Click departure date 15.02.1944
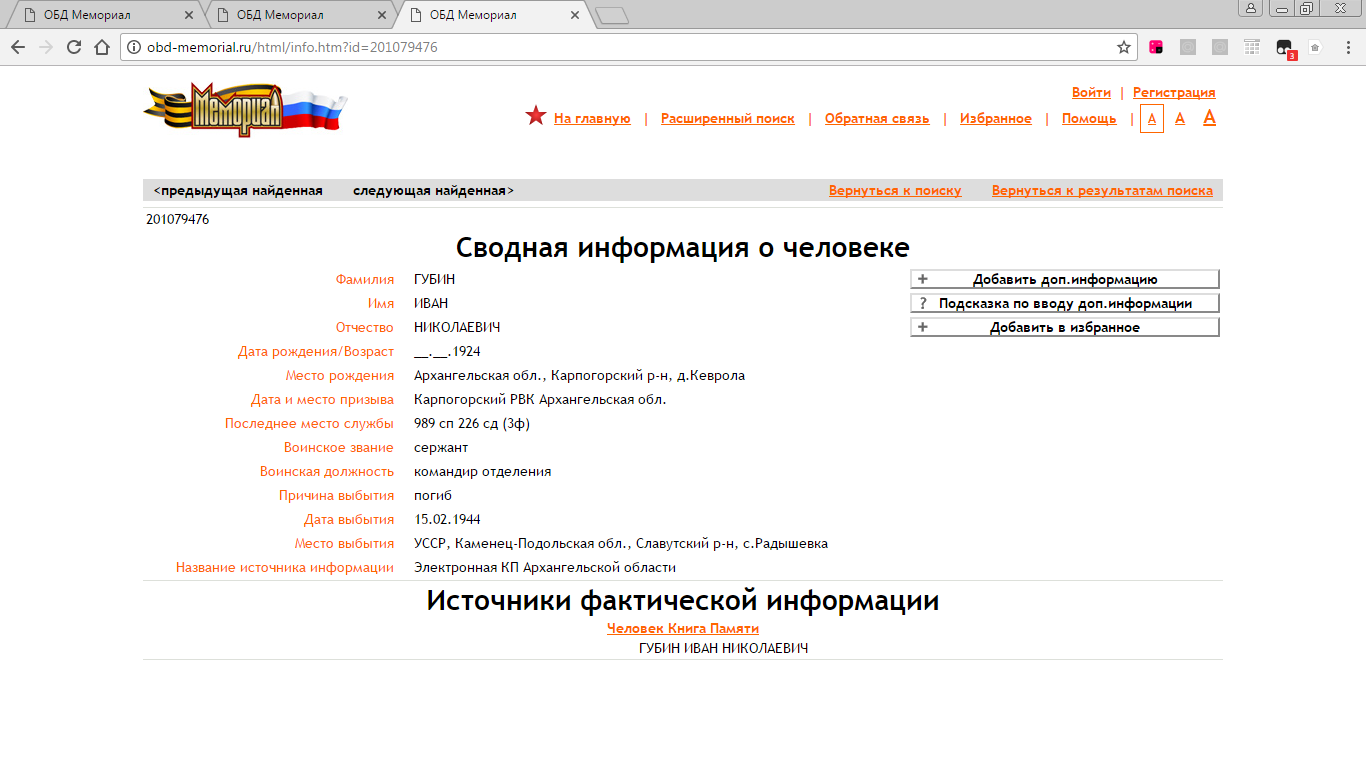This screenshot has width=1366, height=768. [447, 519]
